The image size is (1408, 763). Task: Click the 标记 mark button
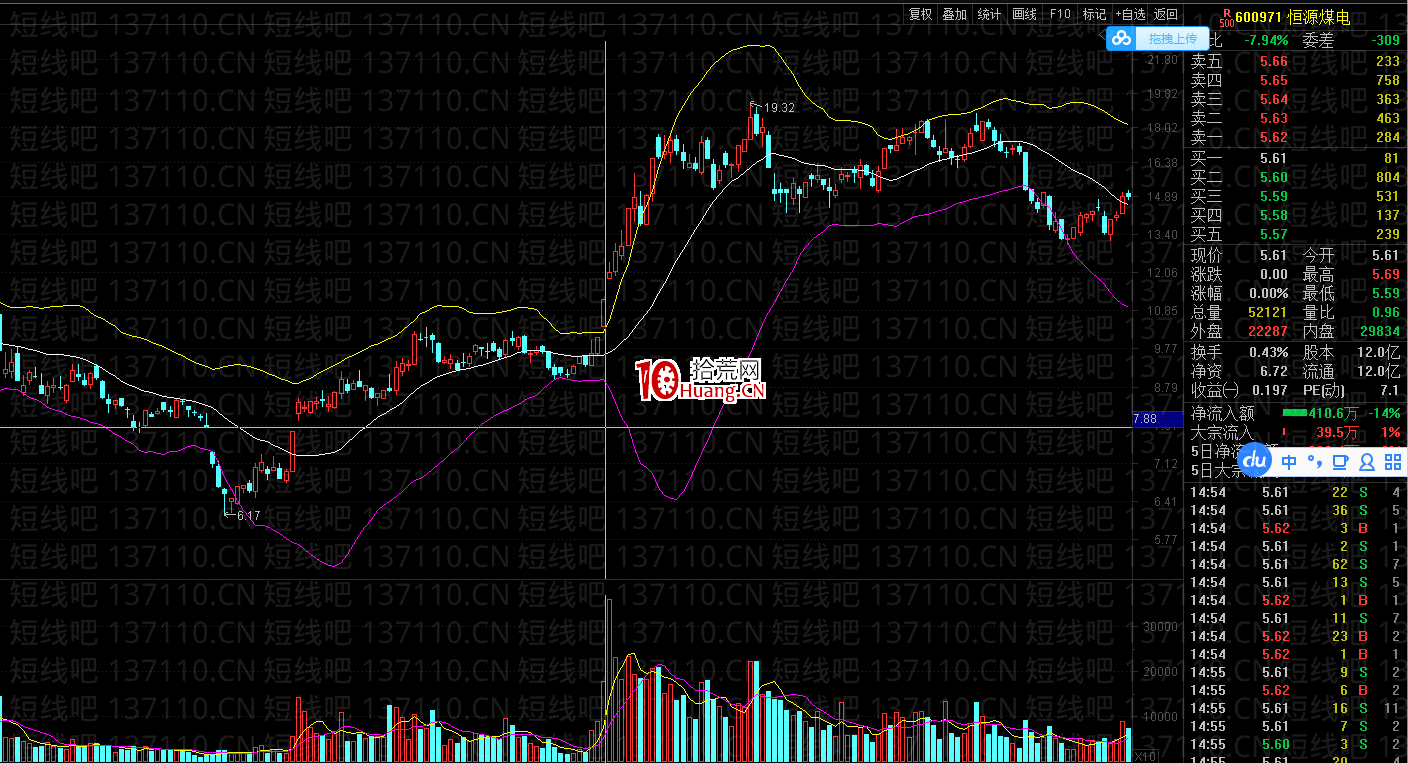pos(1094,14)
